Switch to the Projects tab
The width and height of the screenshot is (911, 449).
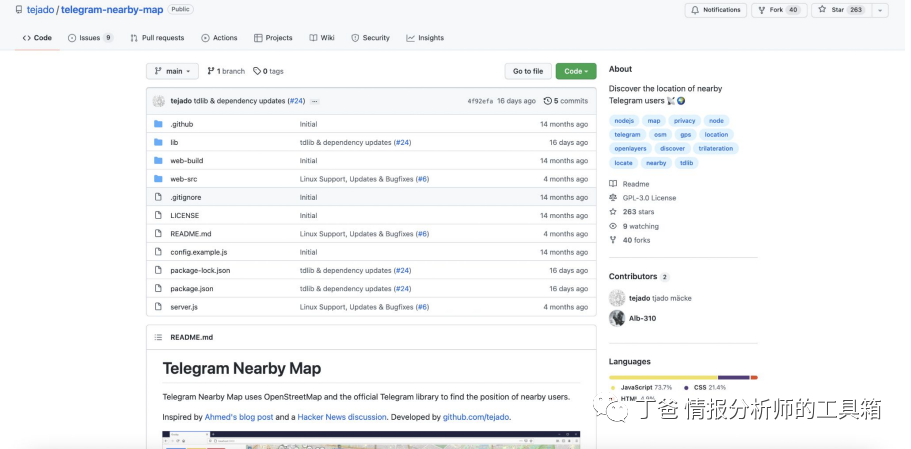tap(273, 38)
